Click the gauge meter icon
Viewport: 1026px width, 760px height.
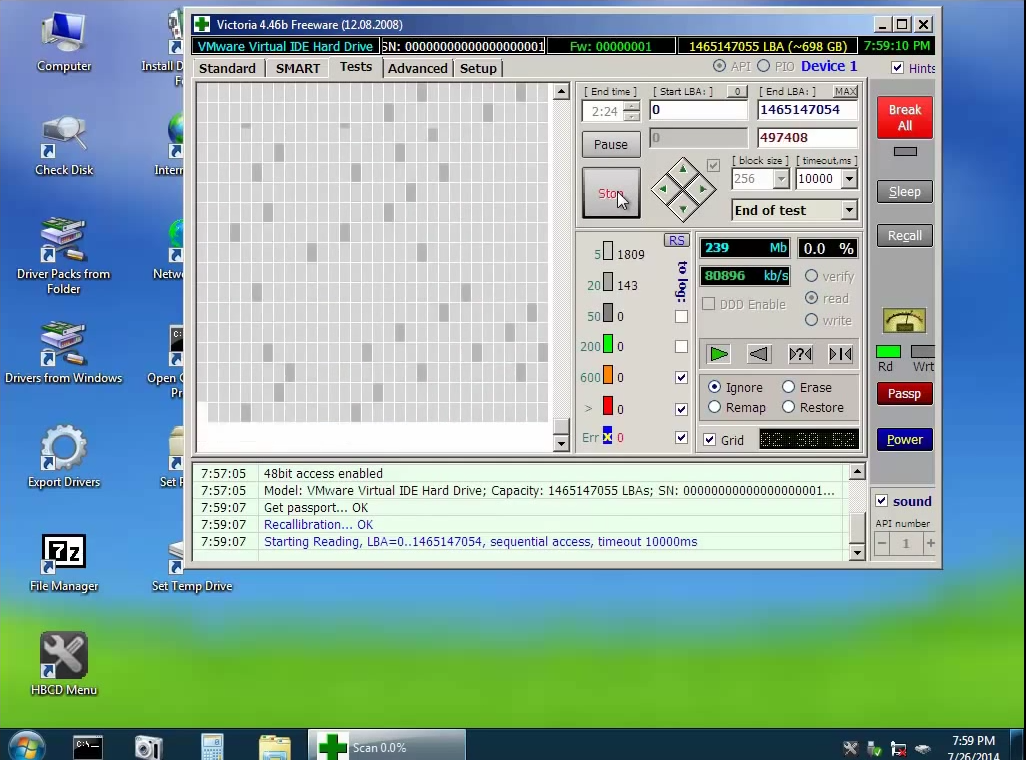(904, 320)
